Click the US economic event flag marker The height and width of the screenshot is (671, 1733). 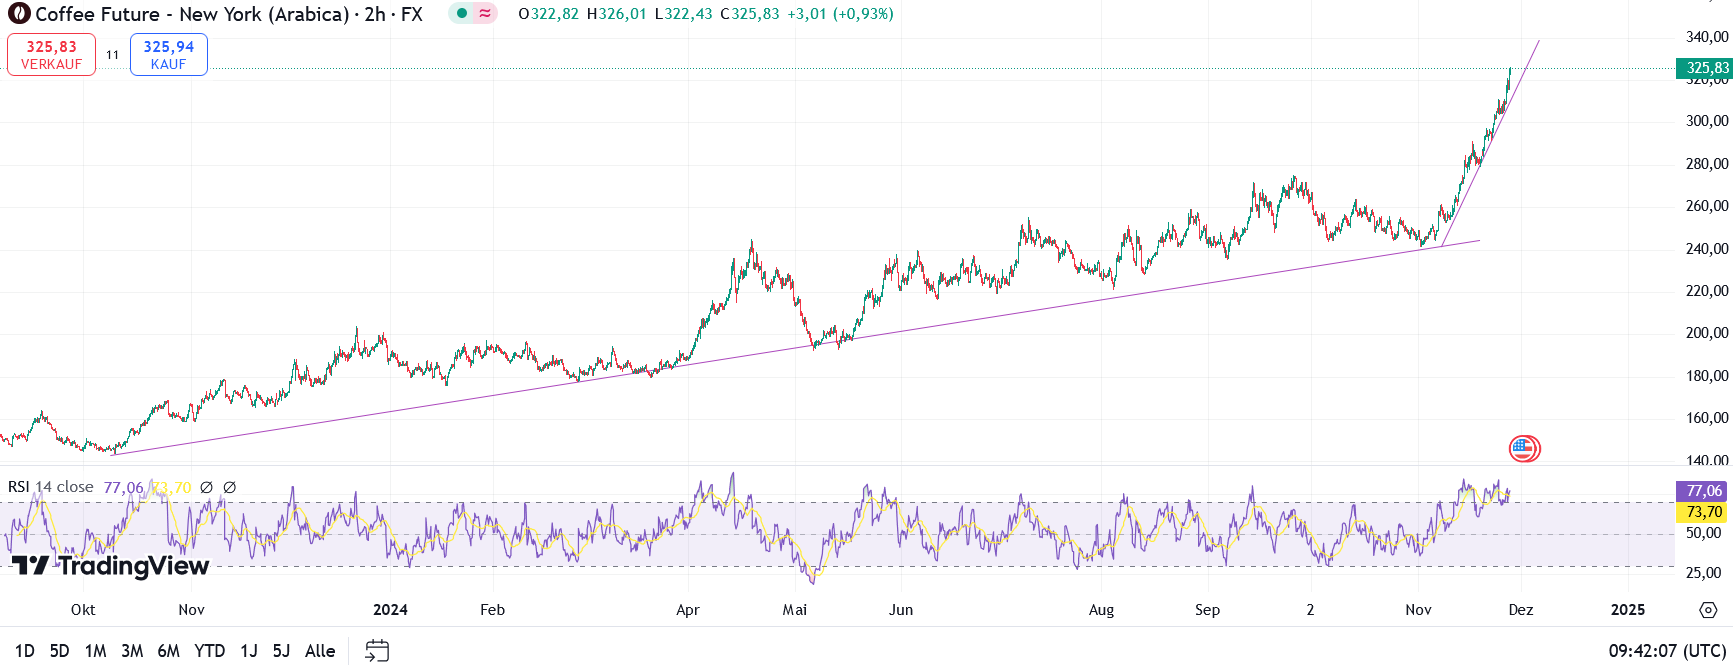(1523, 449)
